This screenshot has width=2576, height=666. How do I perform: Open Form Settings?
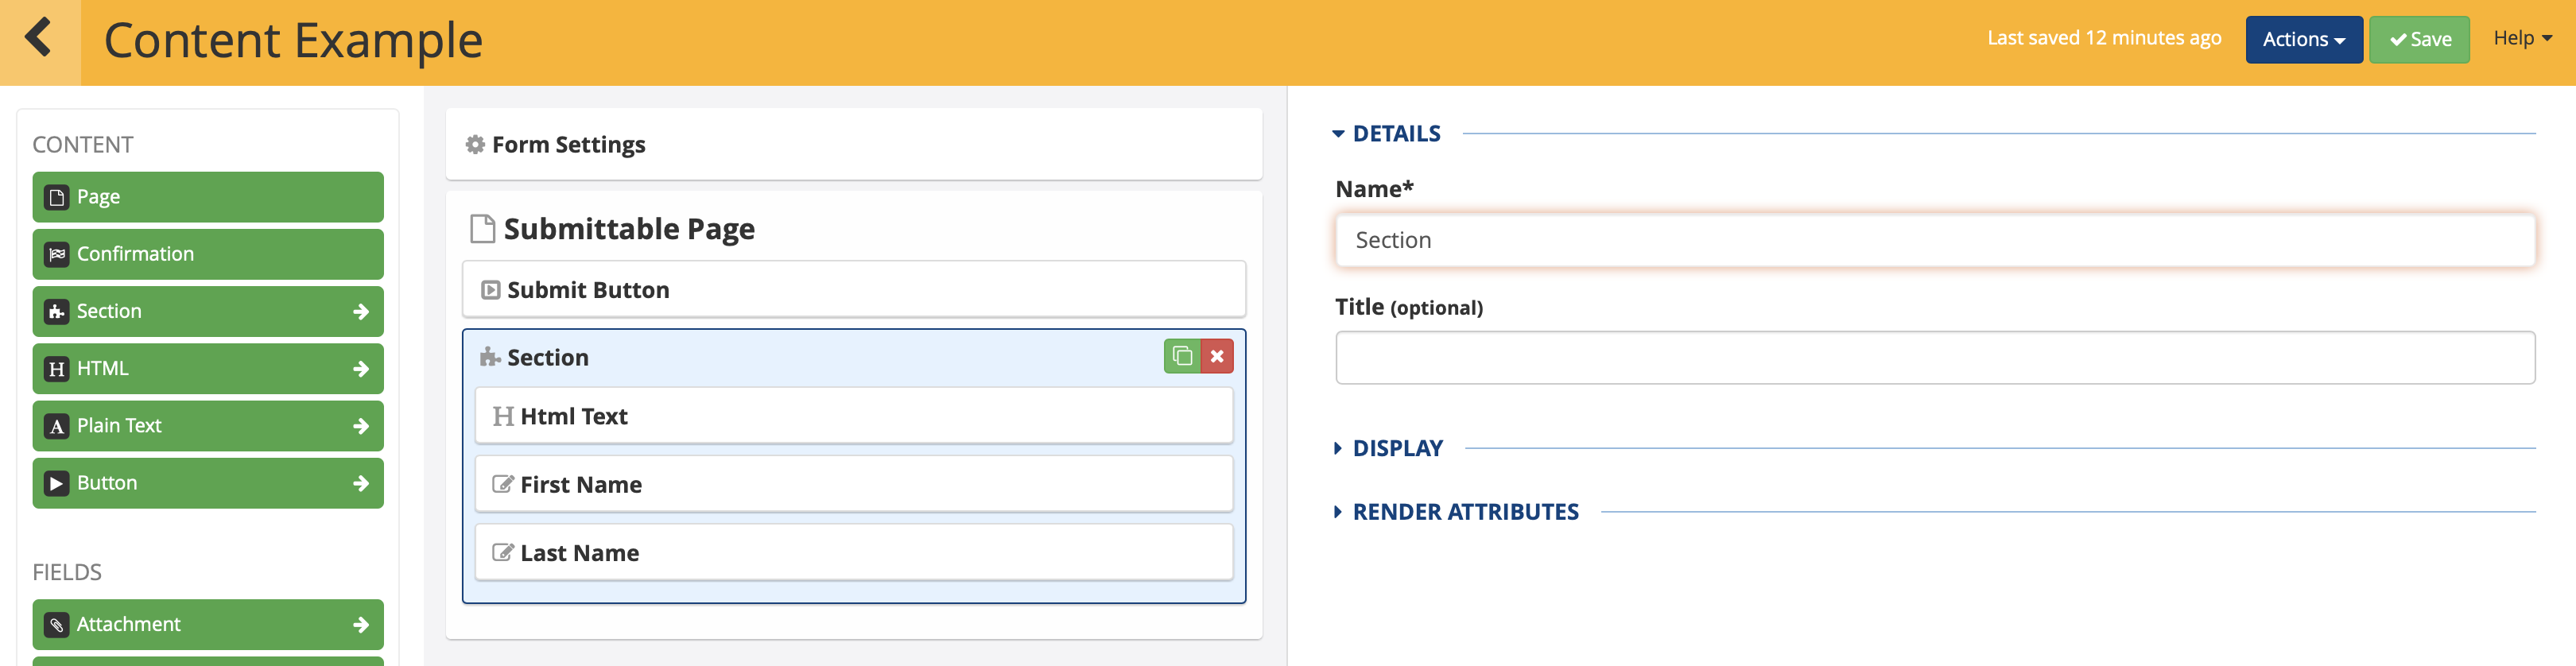point(854,145)
